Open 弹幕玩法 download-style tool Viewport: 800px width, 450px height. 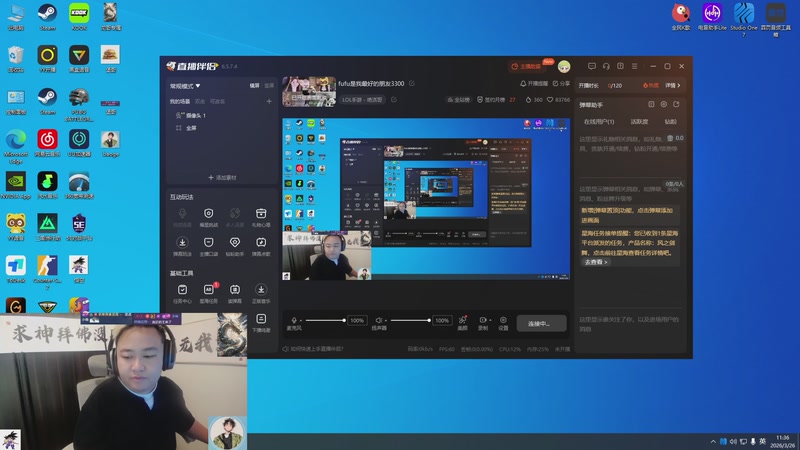pos(182,246)
